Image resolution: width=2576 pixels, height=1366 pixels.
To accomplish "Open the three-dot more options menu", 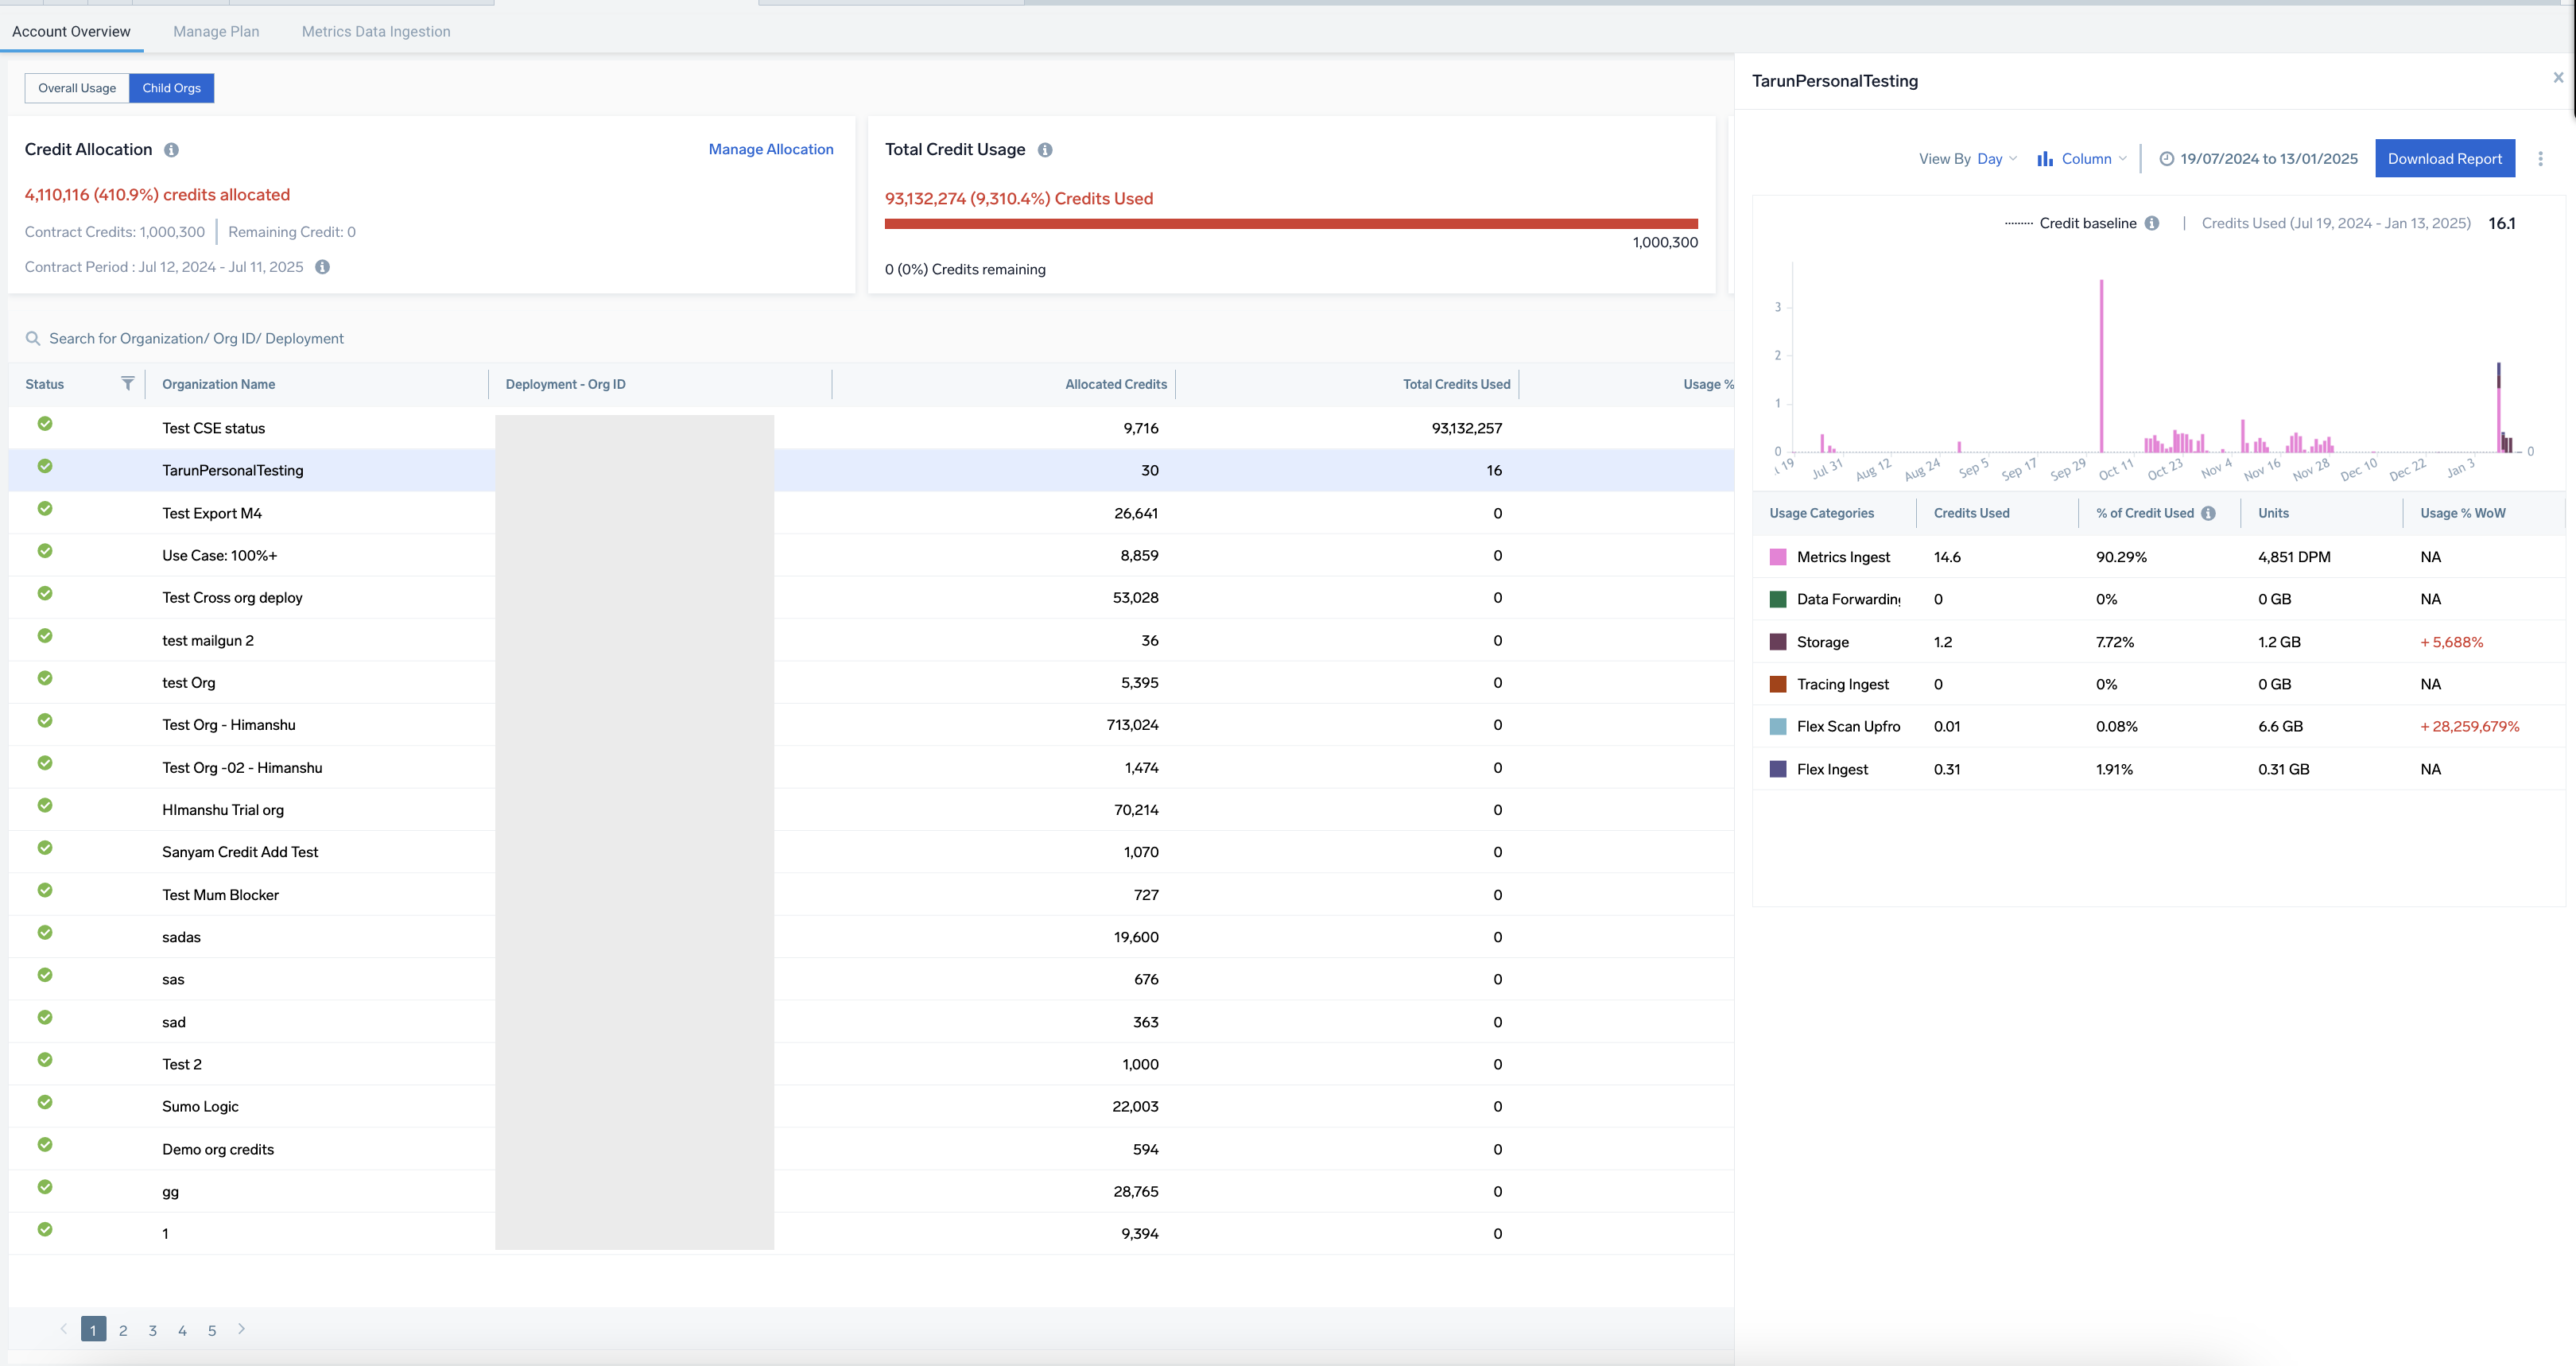I will [x=2540, y=159].
